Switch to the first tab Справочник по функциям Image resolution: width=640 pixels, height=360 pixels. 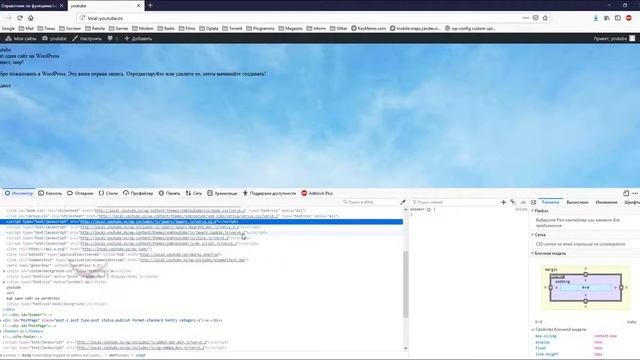pos(29,6)
